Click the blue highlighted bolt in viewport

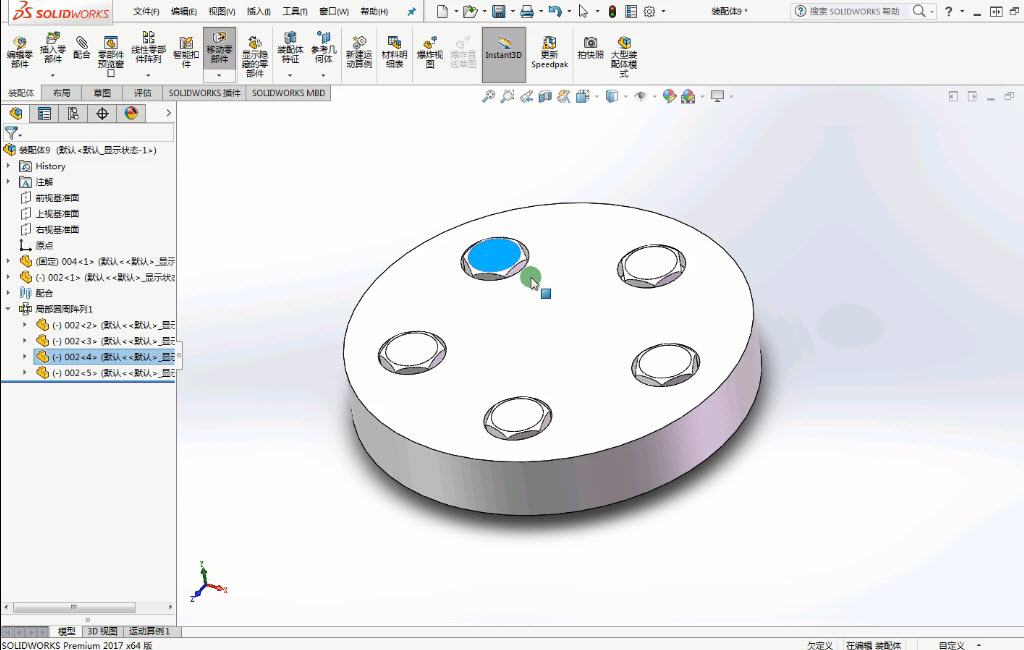point(494,256)
